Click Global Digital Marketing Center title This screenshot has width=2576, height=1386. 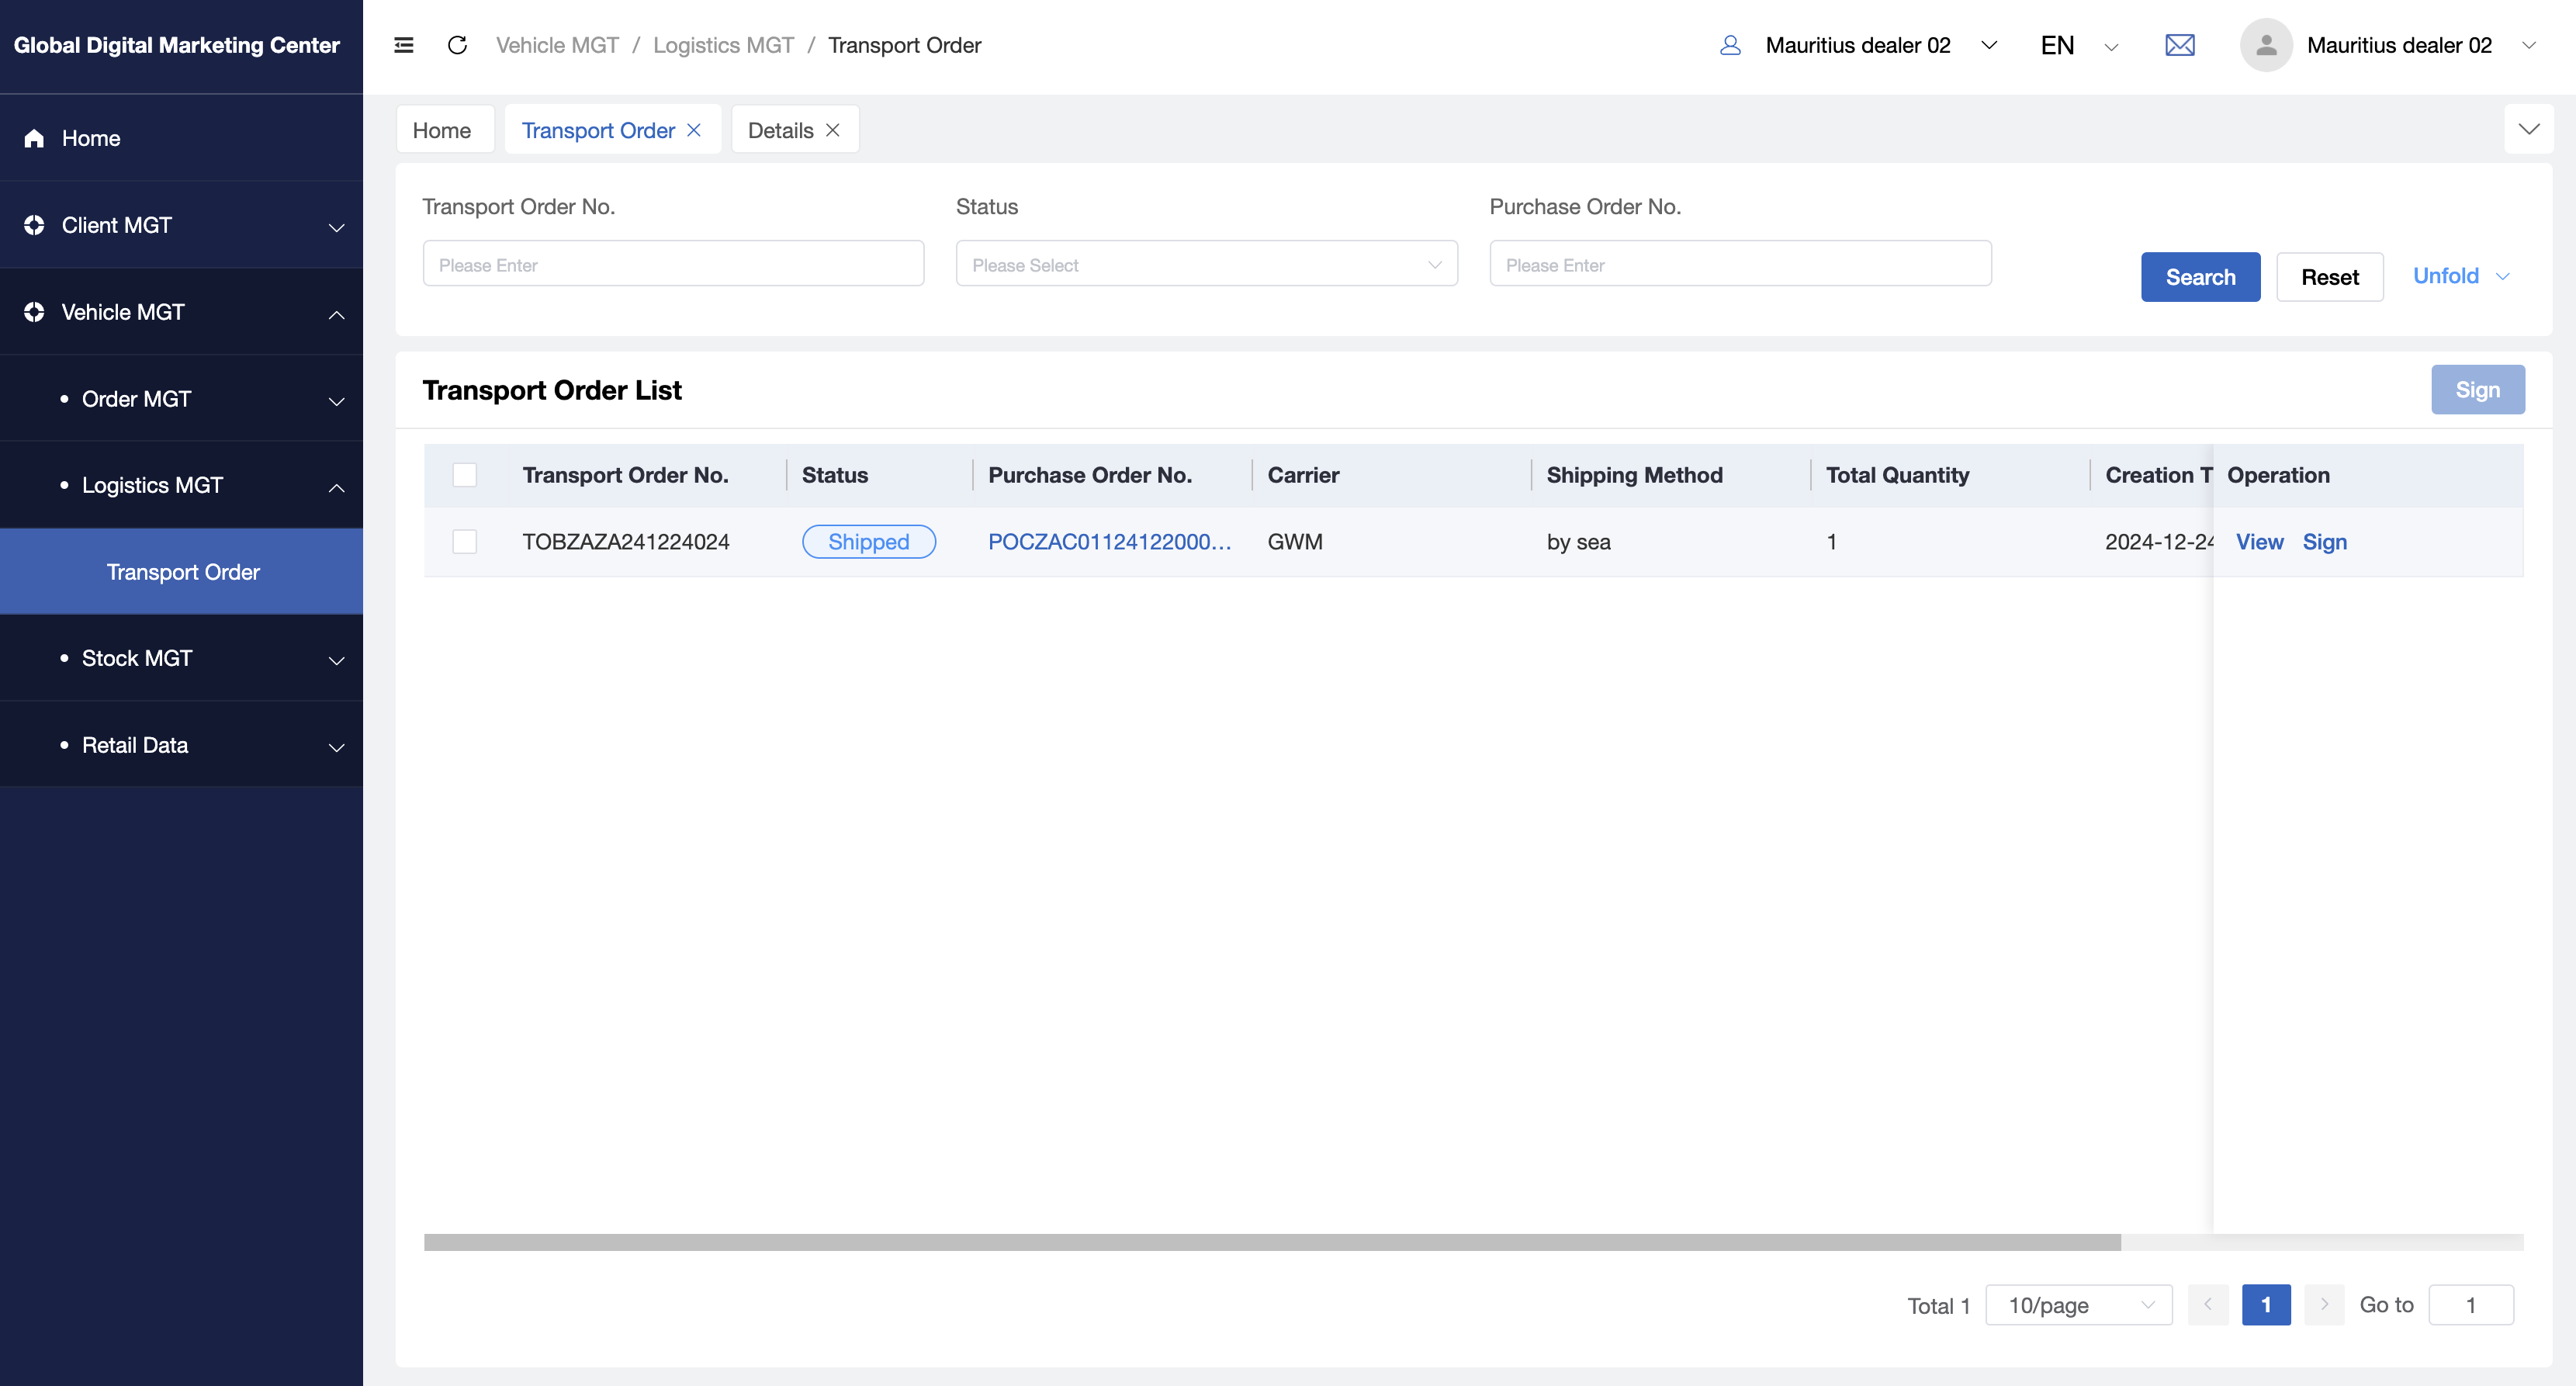click(x=177, y=45)
